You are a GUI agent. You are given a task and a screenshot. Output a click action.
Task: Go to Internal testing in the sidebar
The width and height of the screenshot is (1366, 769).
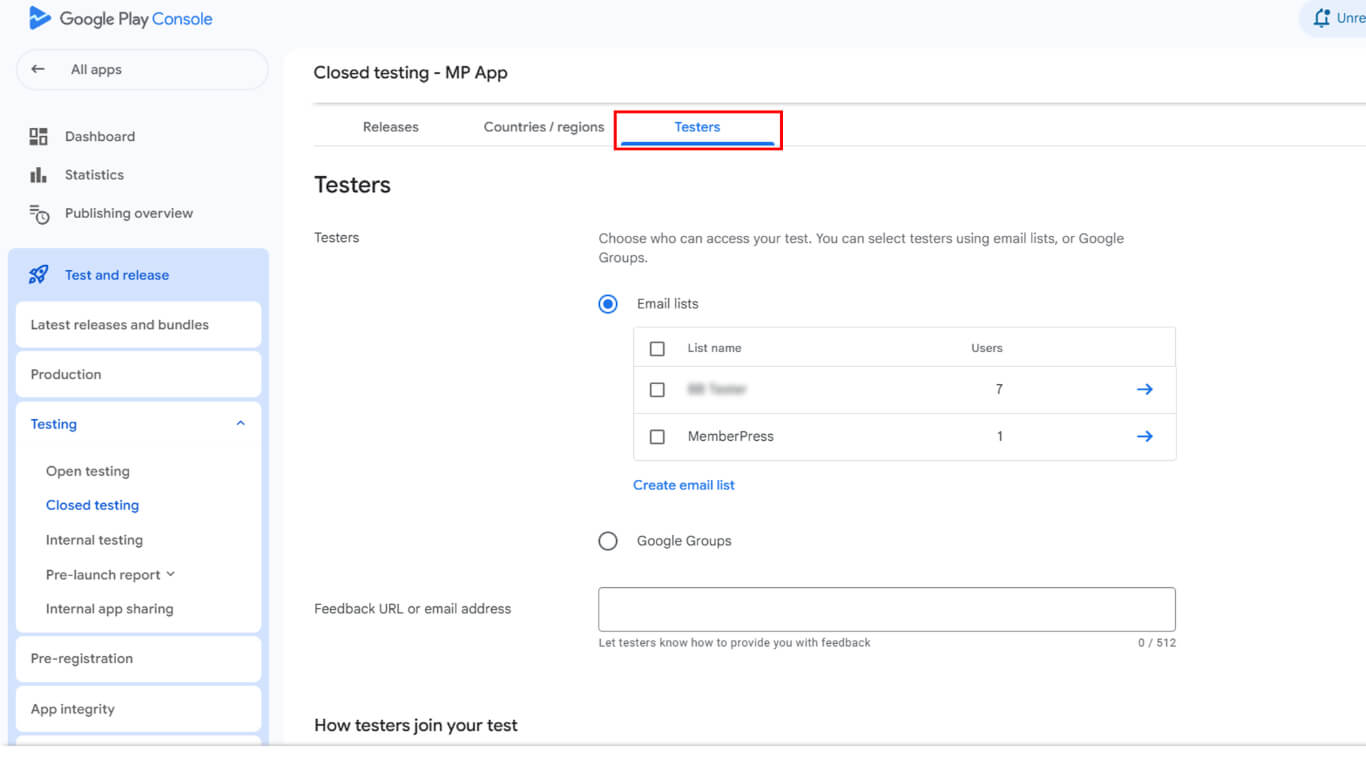point(94,540)
